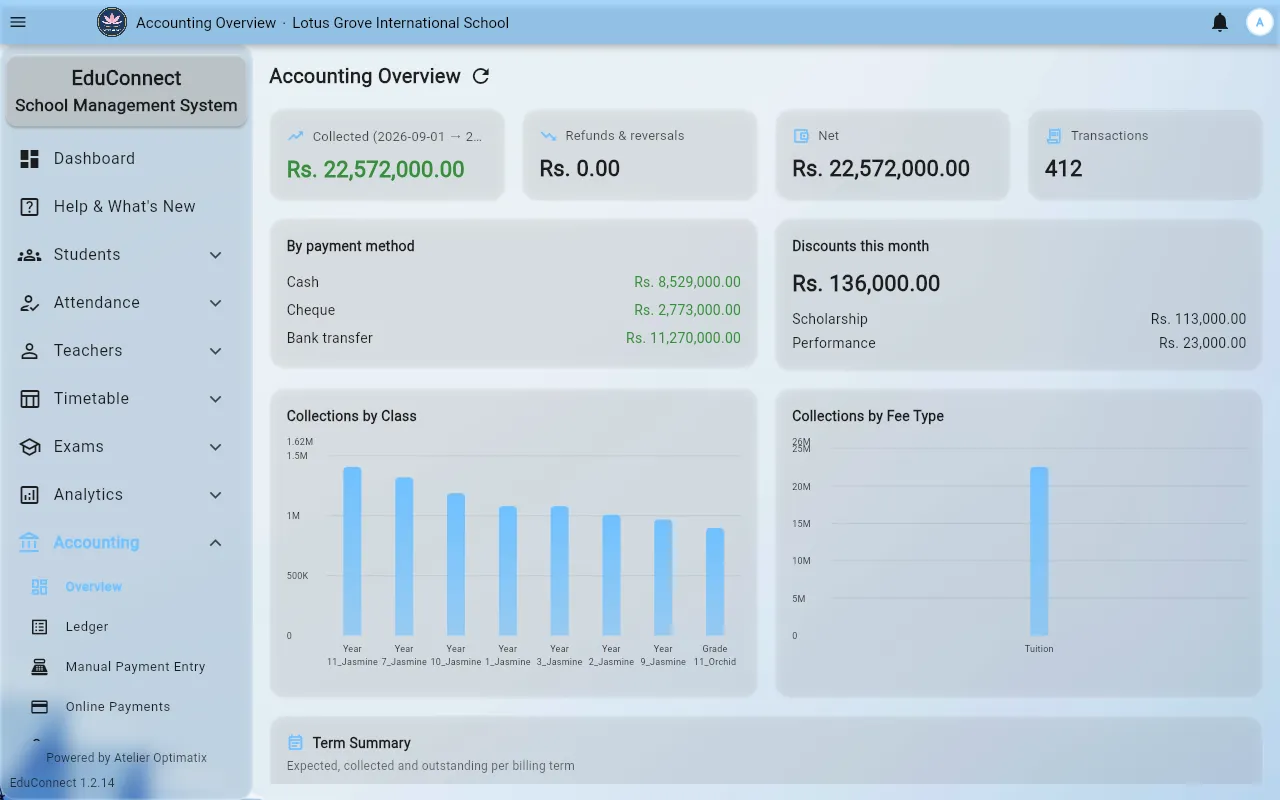Expand the Exams menu chevron
The image size is (1280, 800).
click(x=215, y=446)
